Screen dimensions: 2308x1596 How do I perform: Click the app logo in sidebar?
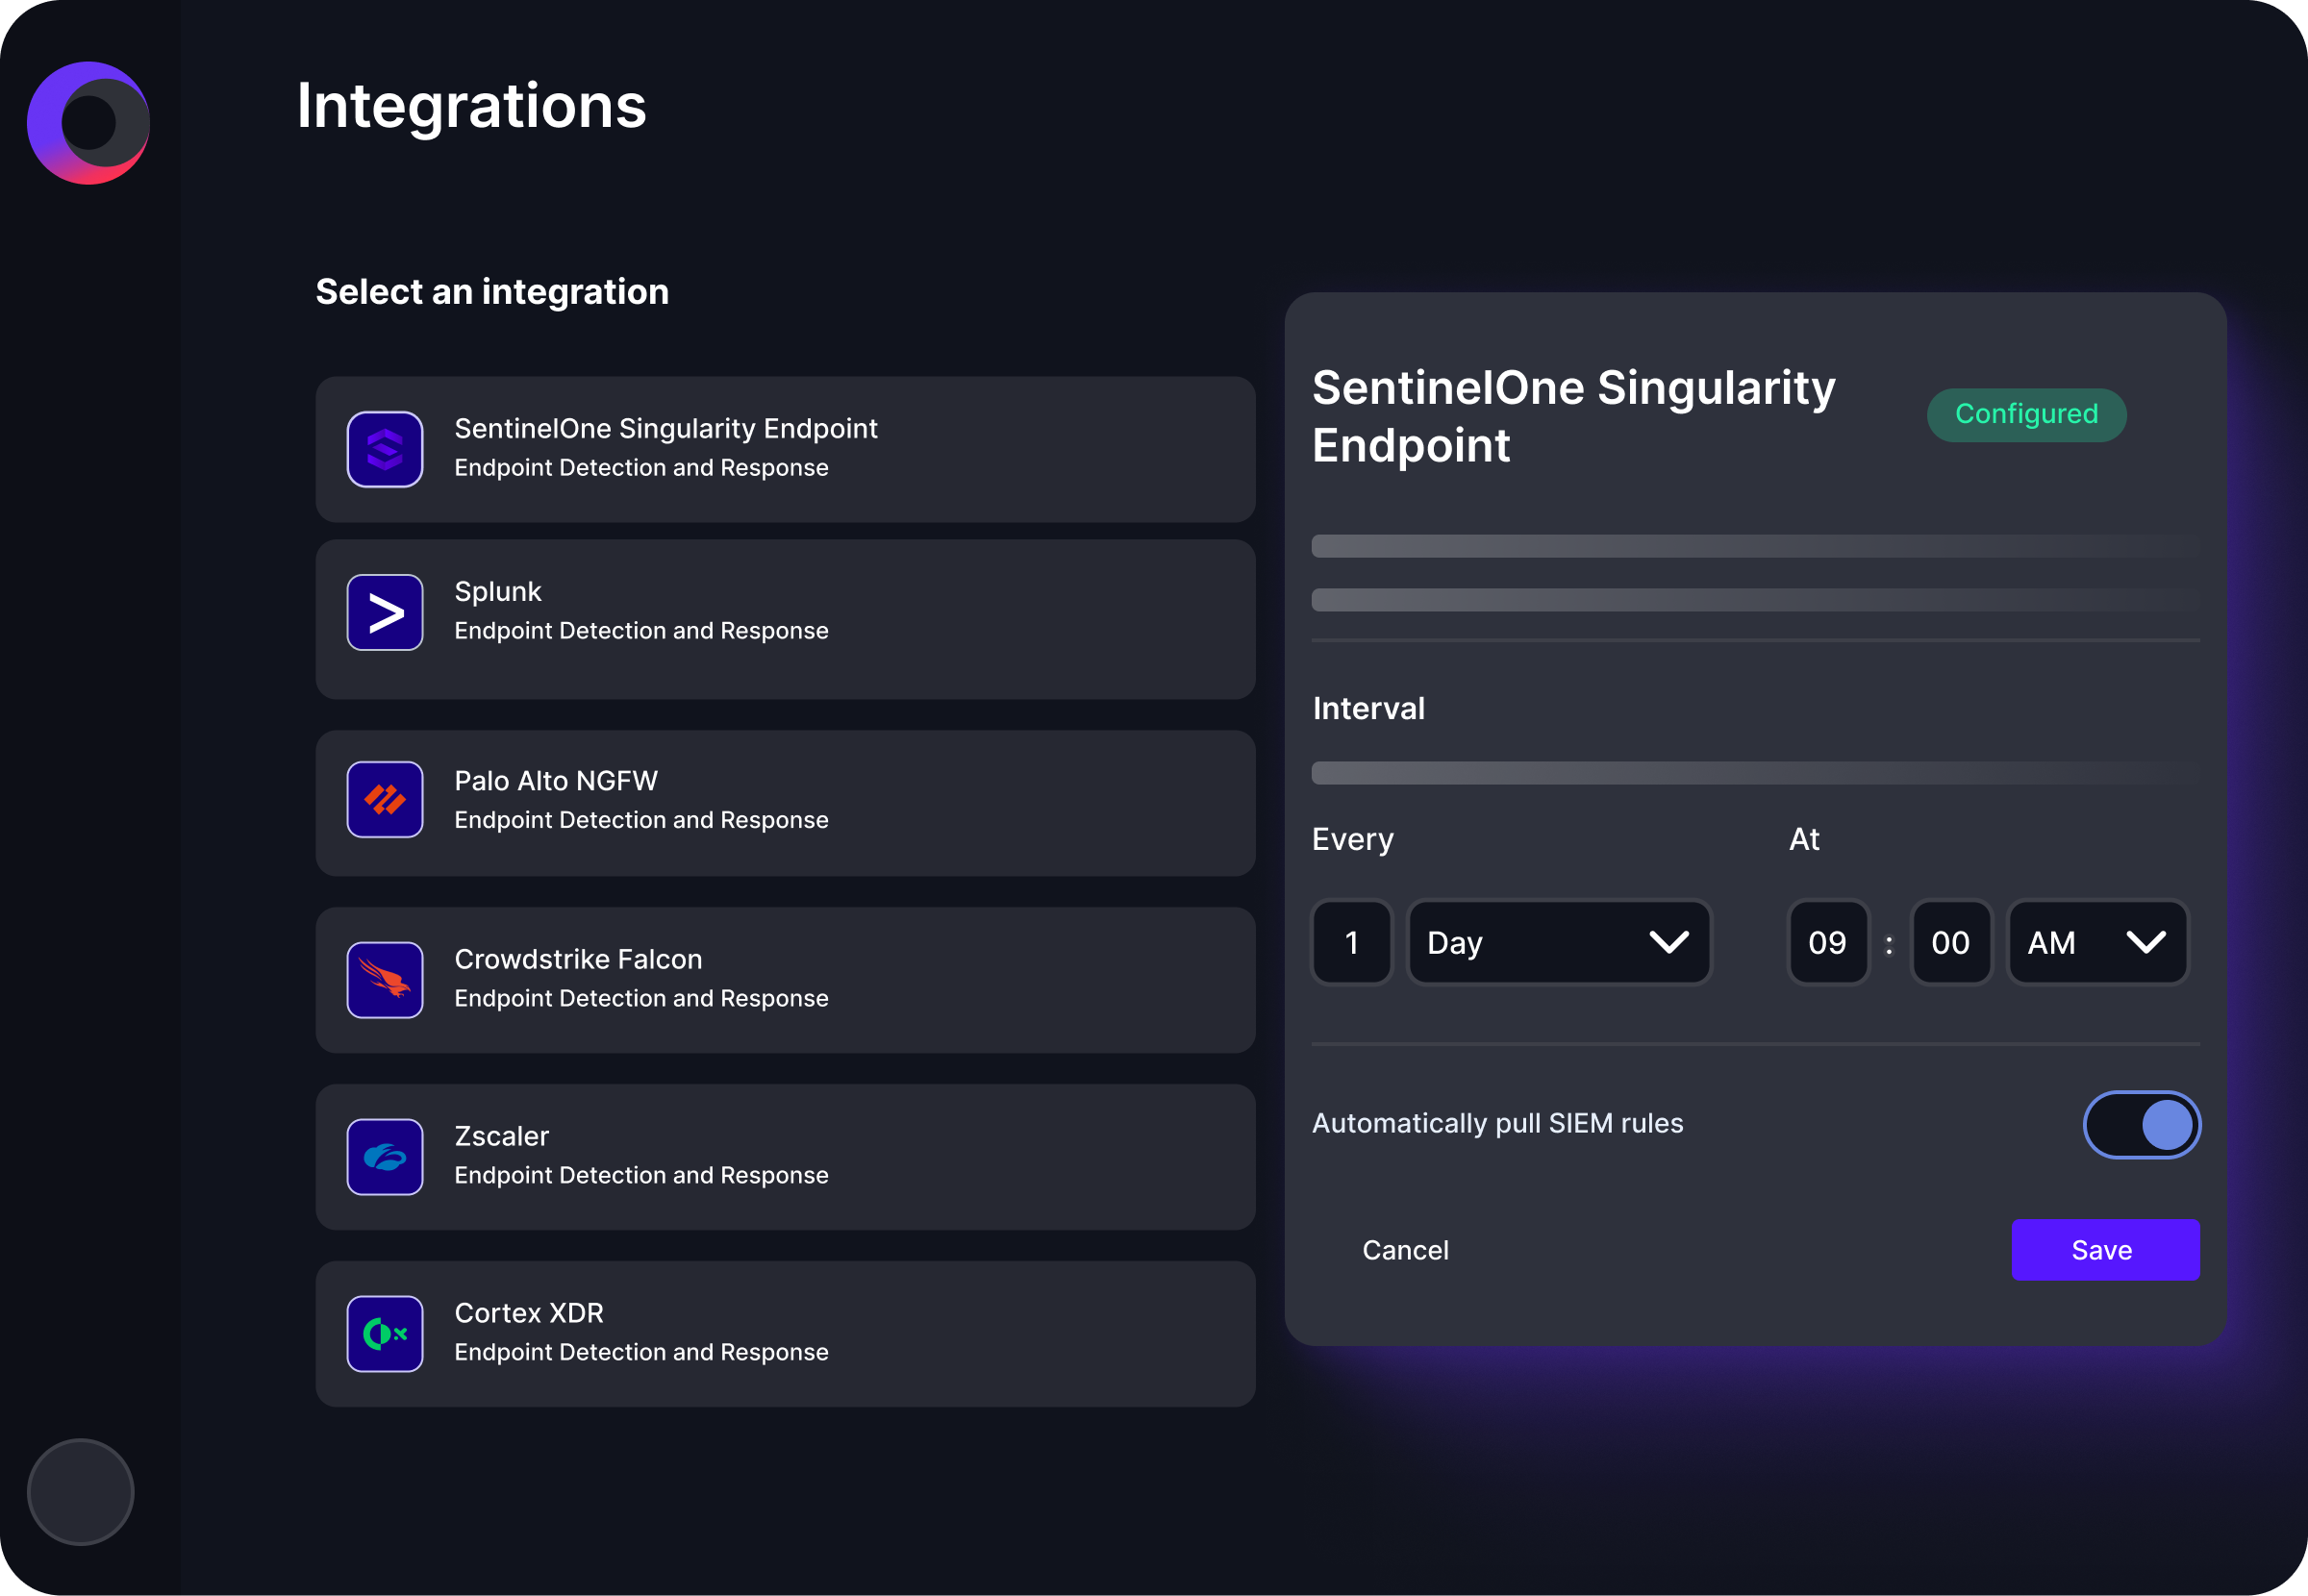click(88, 123)
